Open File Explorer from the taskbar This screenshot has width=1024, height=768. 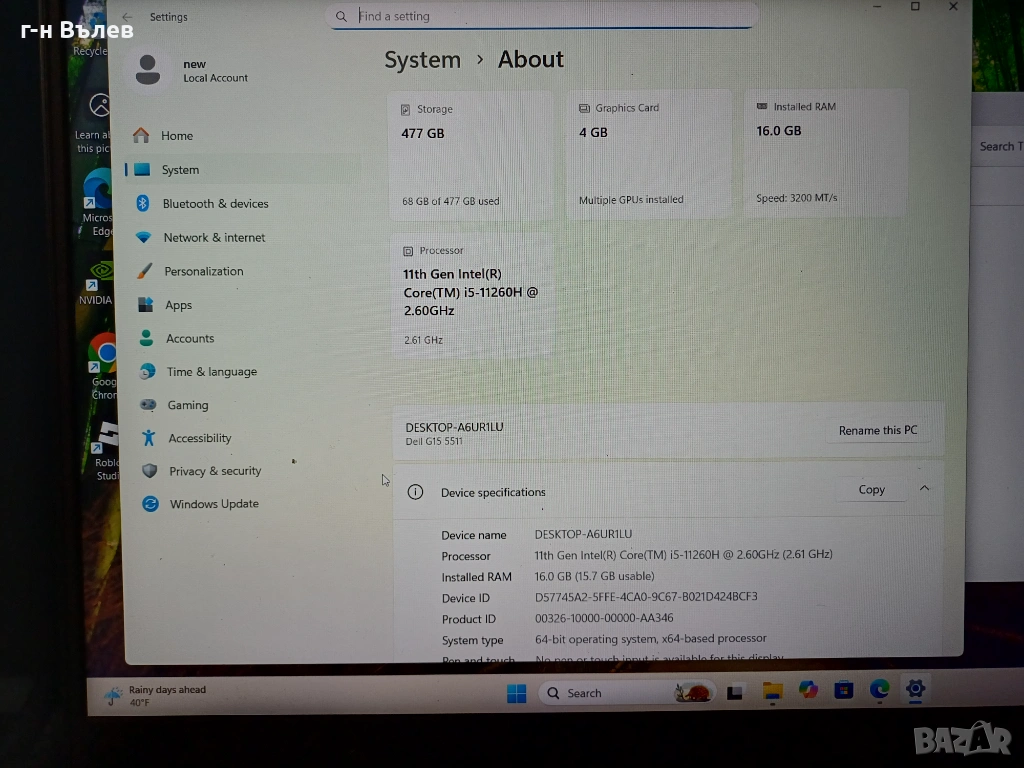tap(772, 691)
